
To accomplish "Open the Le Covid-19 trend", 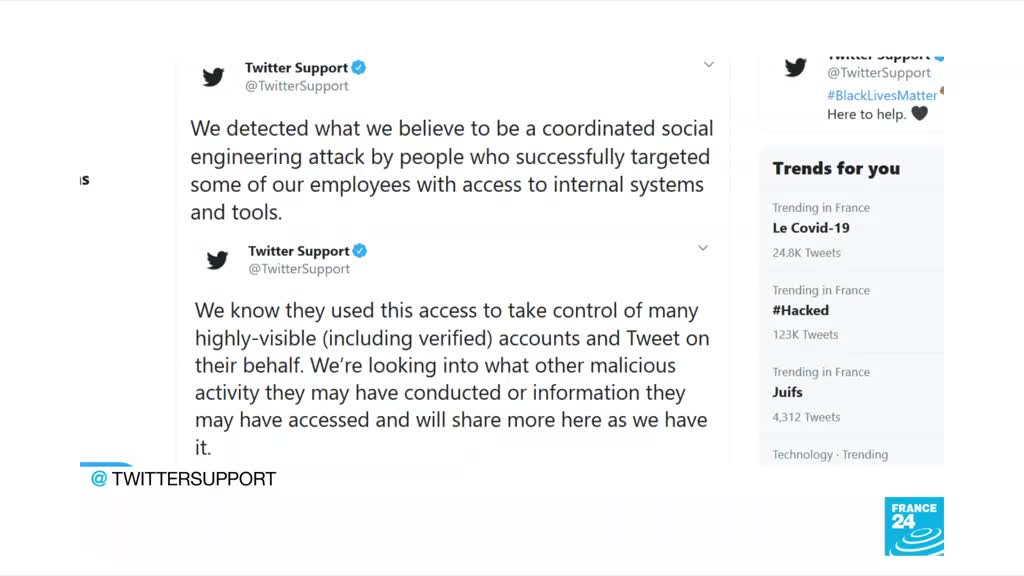I will pos(811,228).
